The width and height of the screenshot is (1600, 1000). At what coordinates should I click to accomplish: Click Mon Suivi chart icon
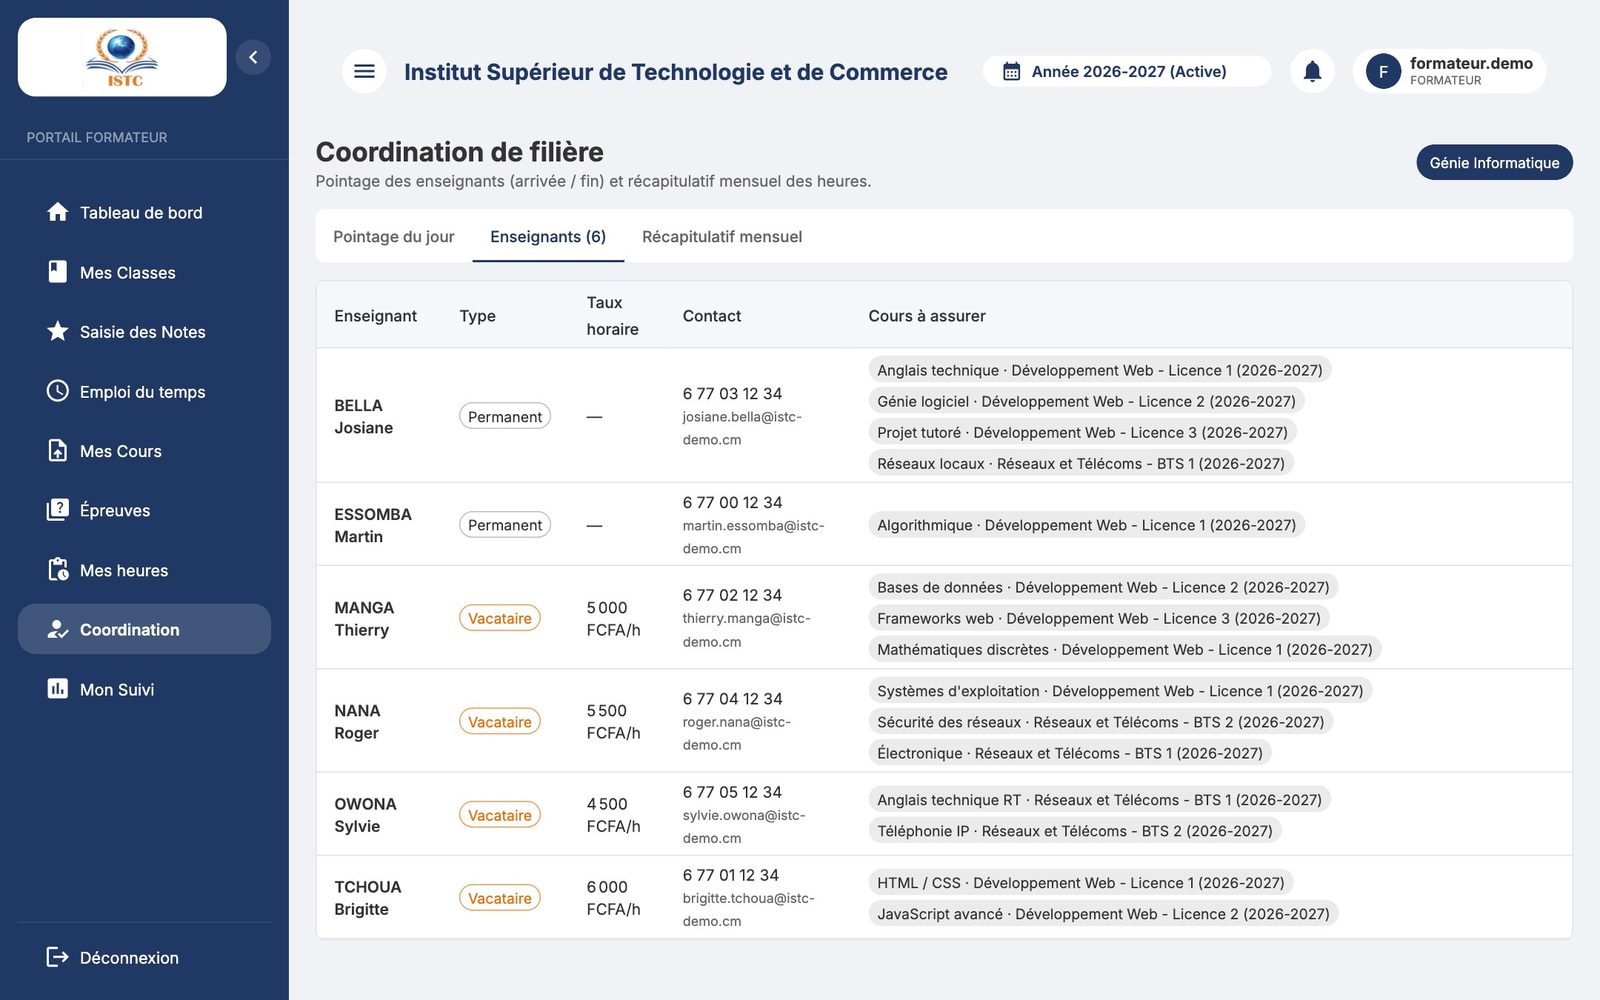pyautogui.click(x=58, y=689)
